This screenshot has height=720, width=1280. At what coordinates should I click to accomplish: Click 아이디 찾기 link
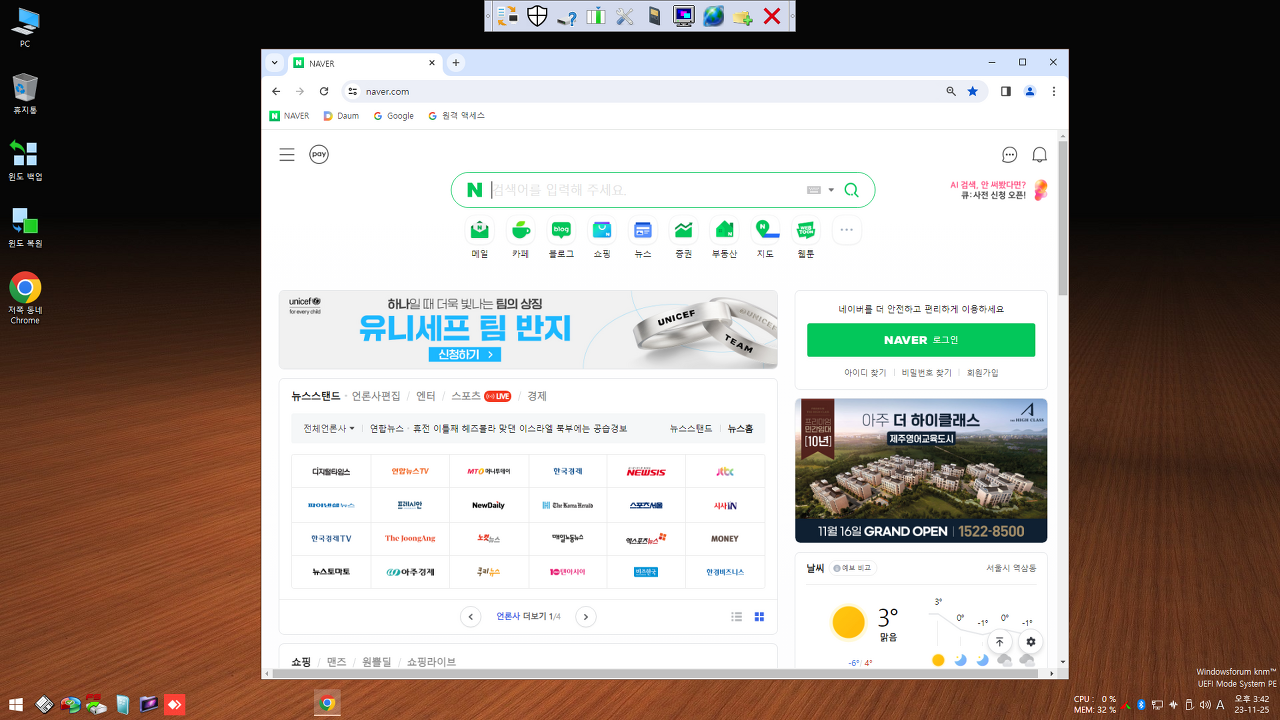point(865,372)
